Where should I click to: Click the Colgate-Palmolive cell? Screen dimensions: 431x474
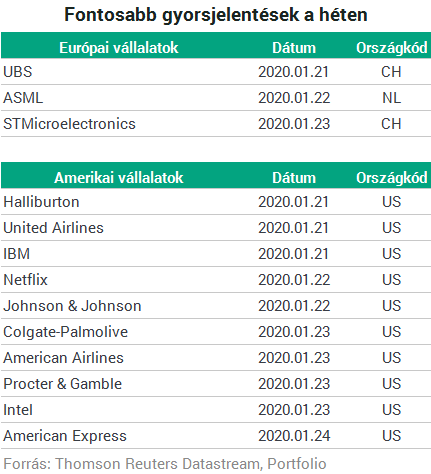point(66,332)
